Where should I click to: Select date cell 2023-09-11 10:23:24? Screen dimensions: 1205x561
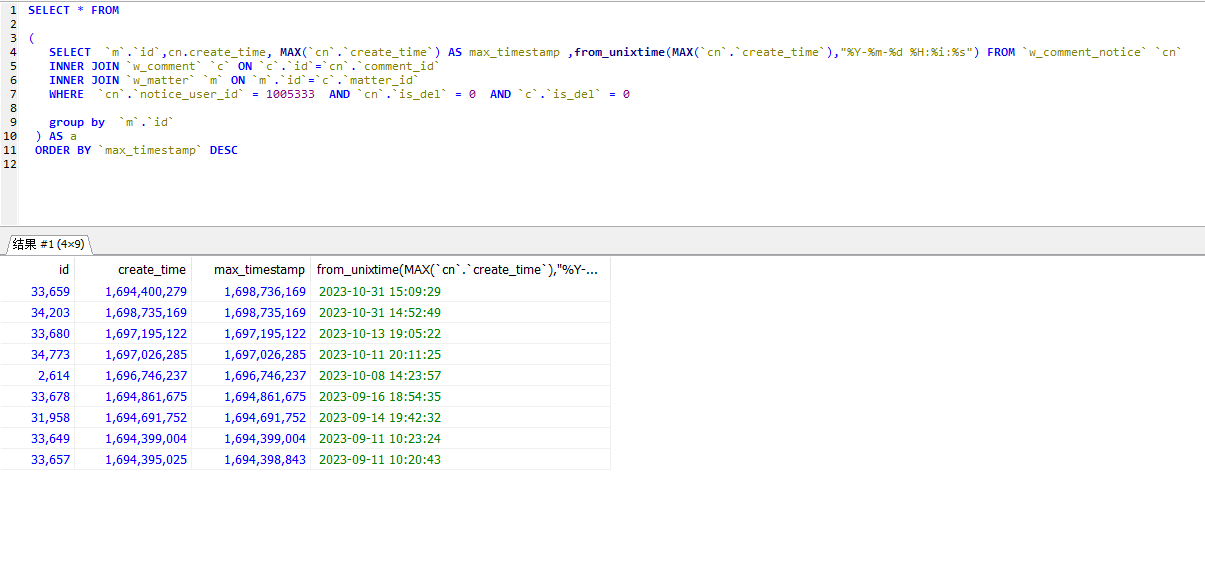pyautogui.click(x=380, y=439)
